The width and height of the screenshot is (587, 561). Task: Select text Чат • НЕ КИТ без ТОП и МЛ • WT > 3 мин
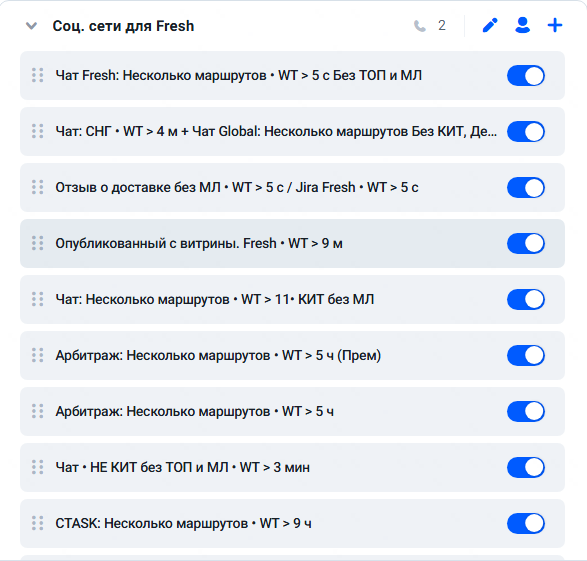click(183, 467)
